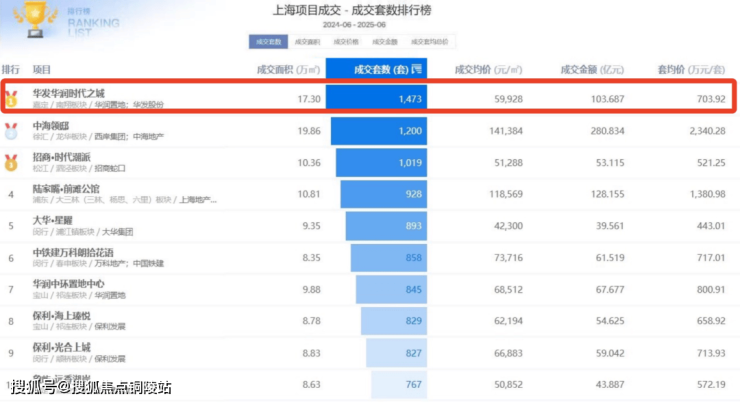Click area value 10.81
Image resolution: width=740 pixels, height=403 pixels.
[x=309, y=194]
